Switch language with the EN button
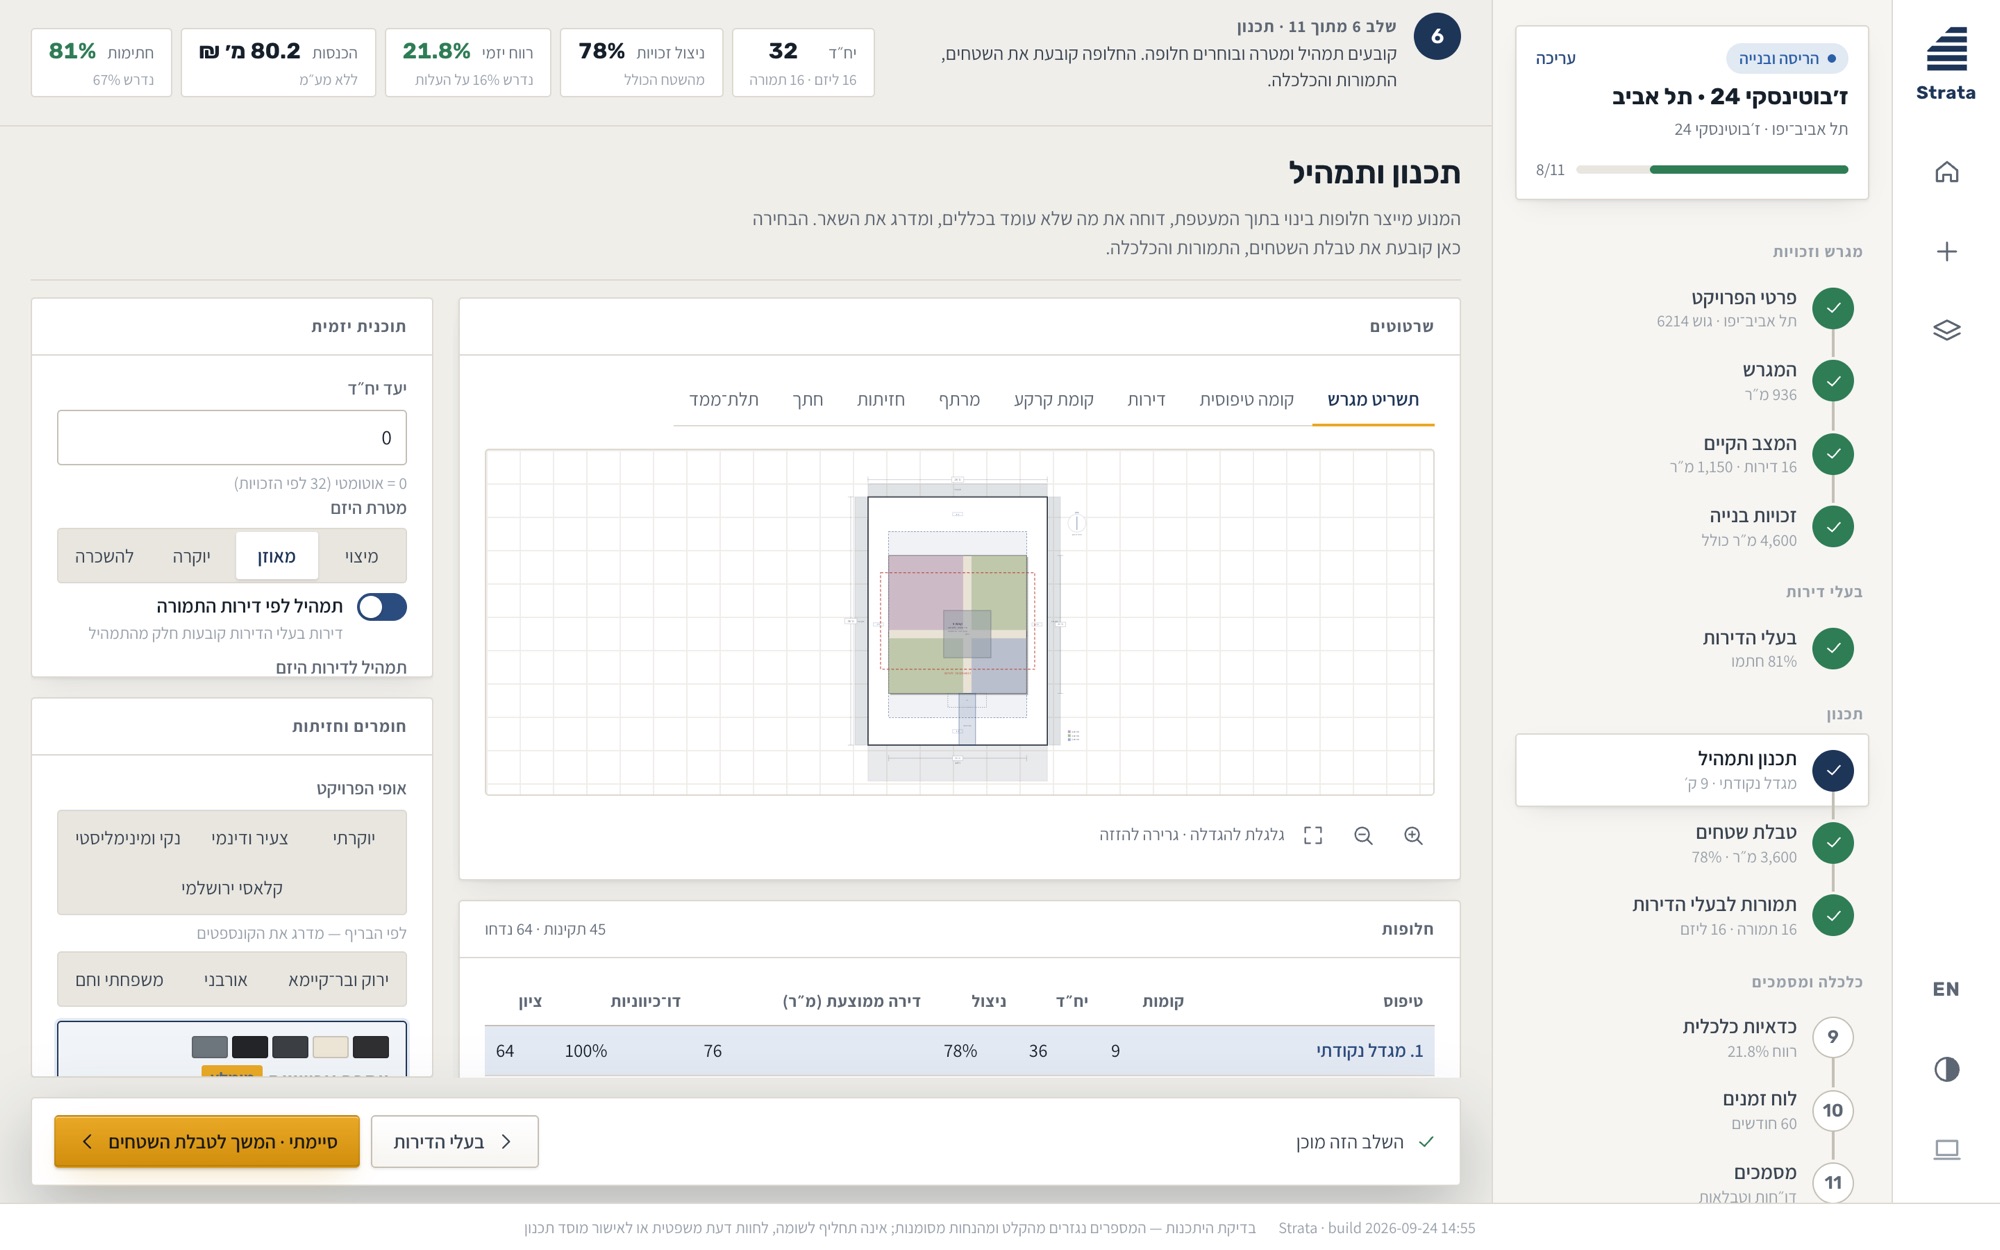2000x1250 pixels. click(1946, 989)
